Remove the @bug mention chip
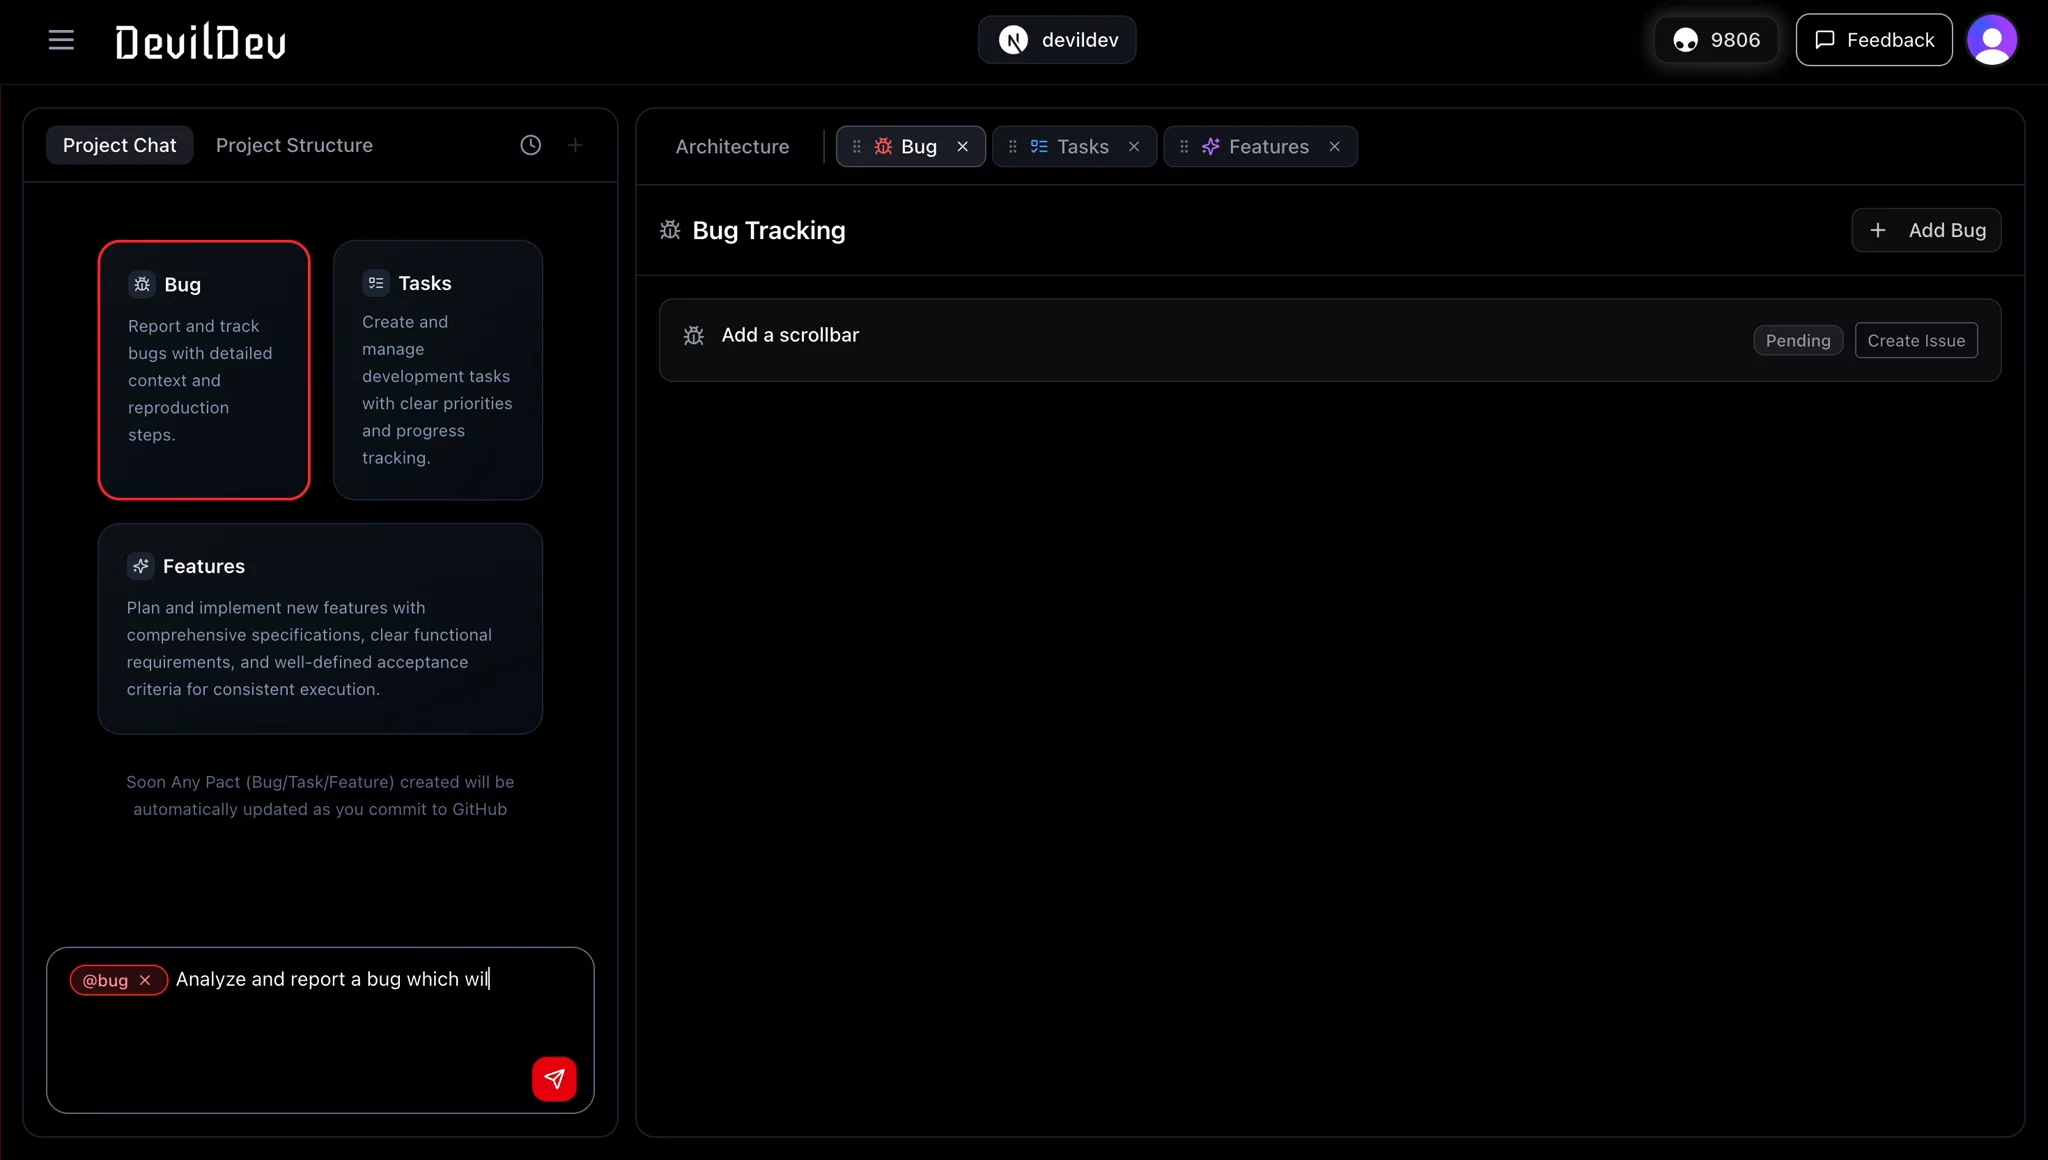Screen dimensions: 2048x1160 [146, 980]
